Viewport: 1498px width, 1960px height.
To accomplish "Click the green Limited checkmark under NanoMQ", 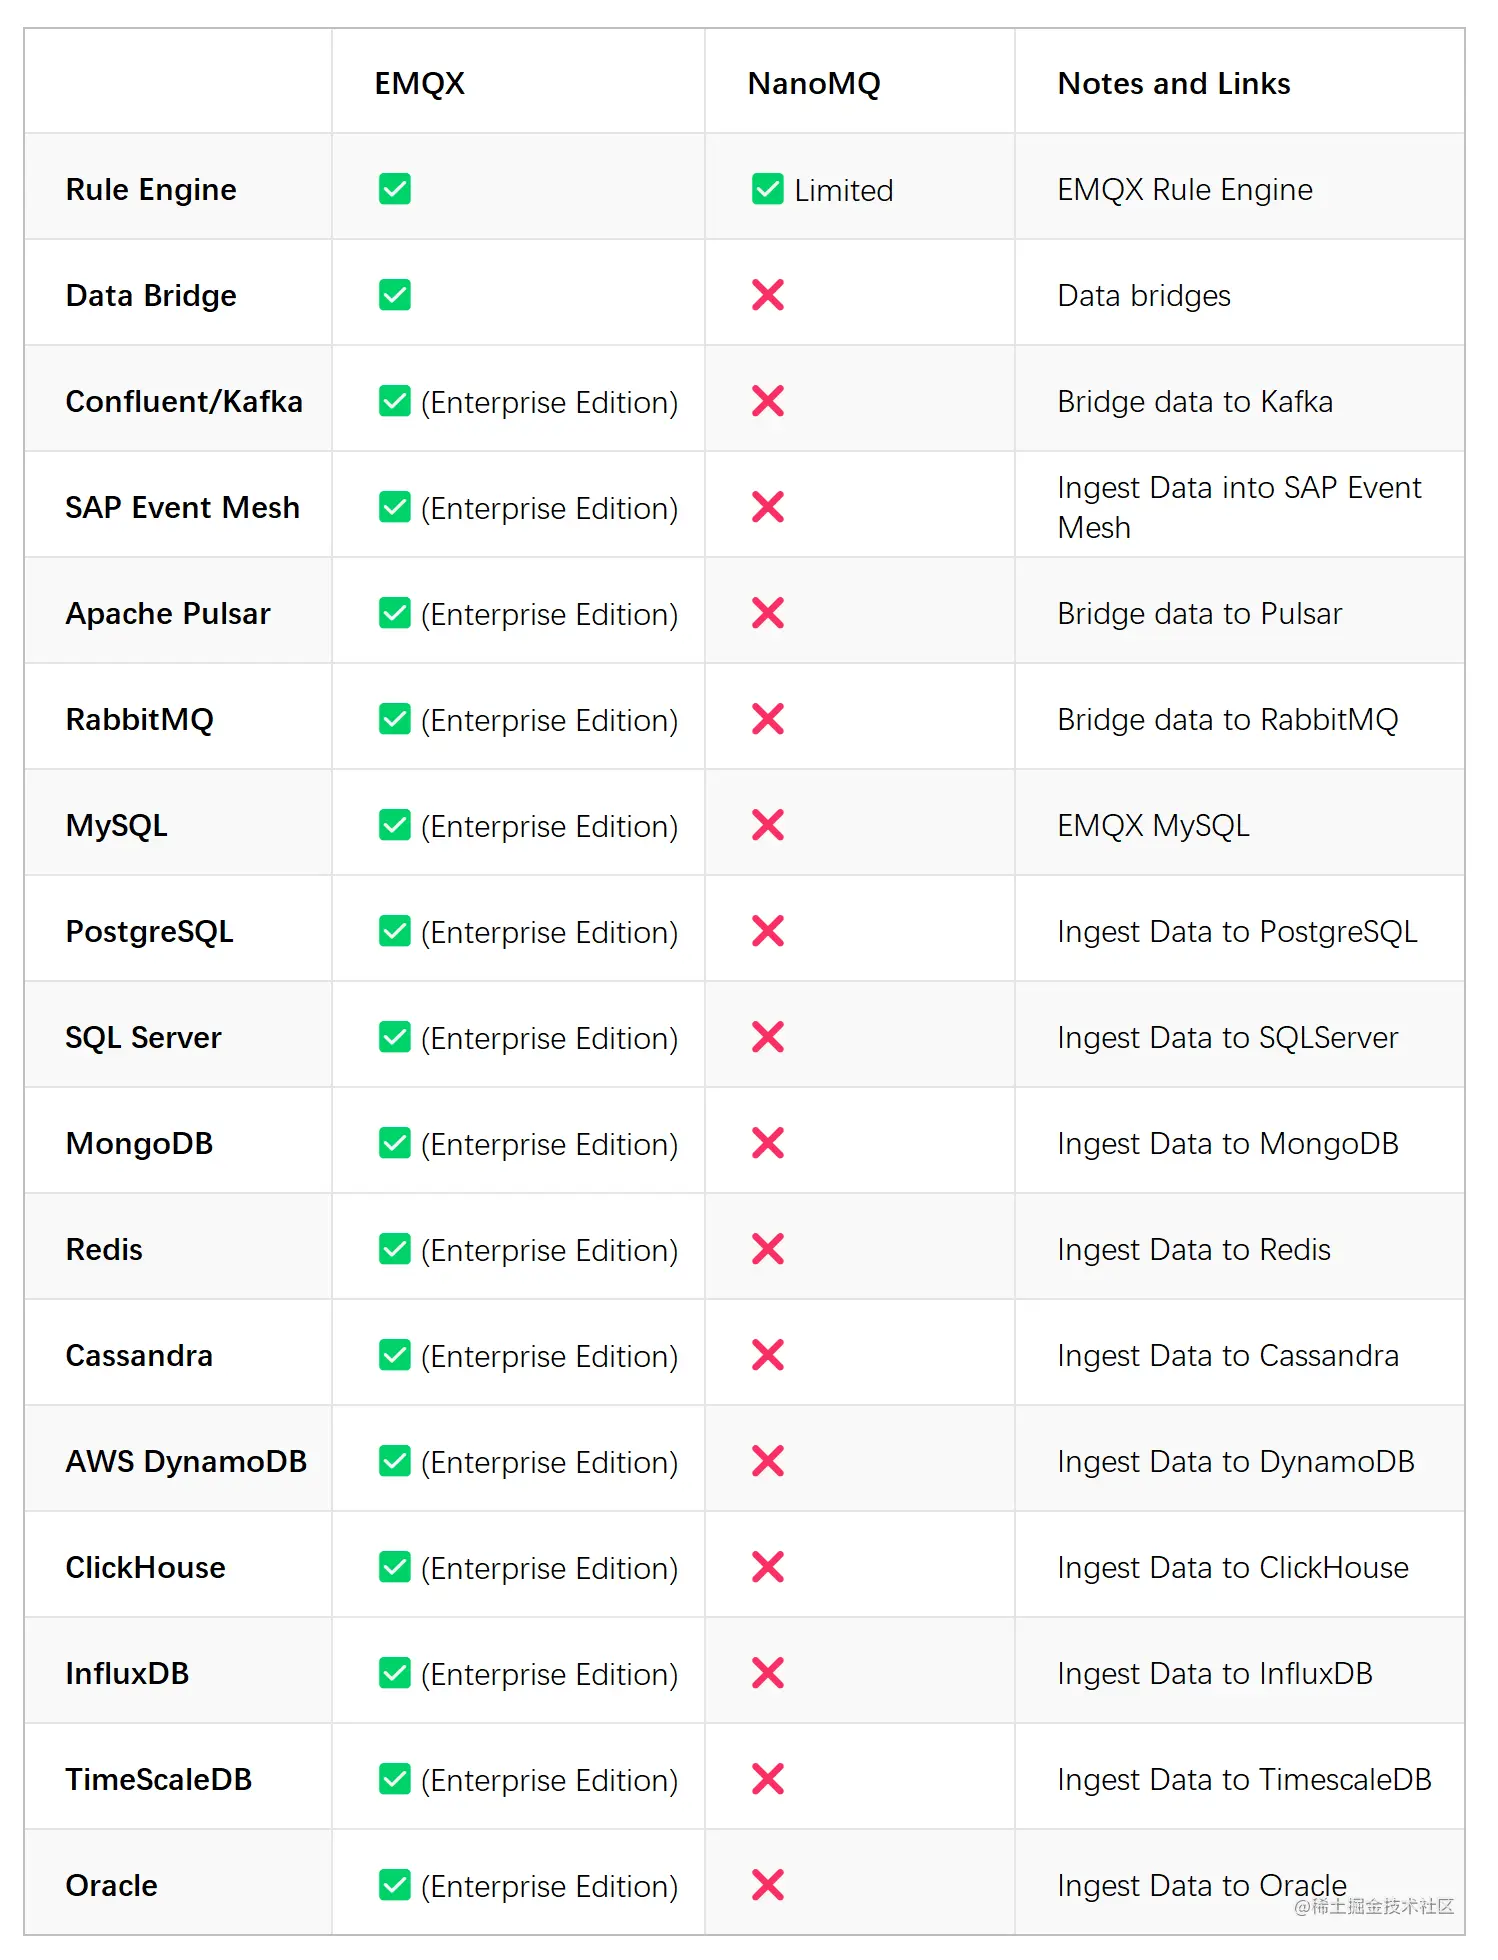I will pyautogui.click(x=768, y=189).
